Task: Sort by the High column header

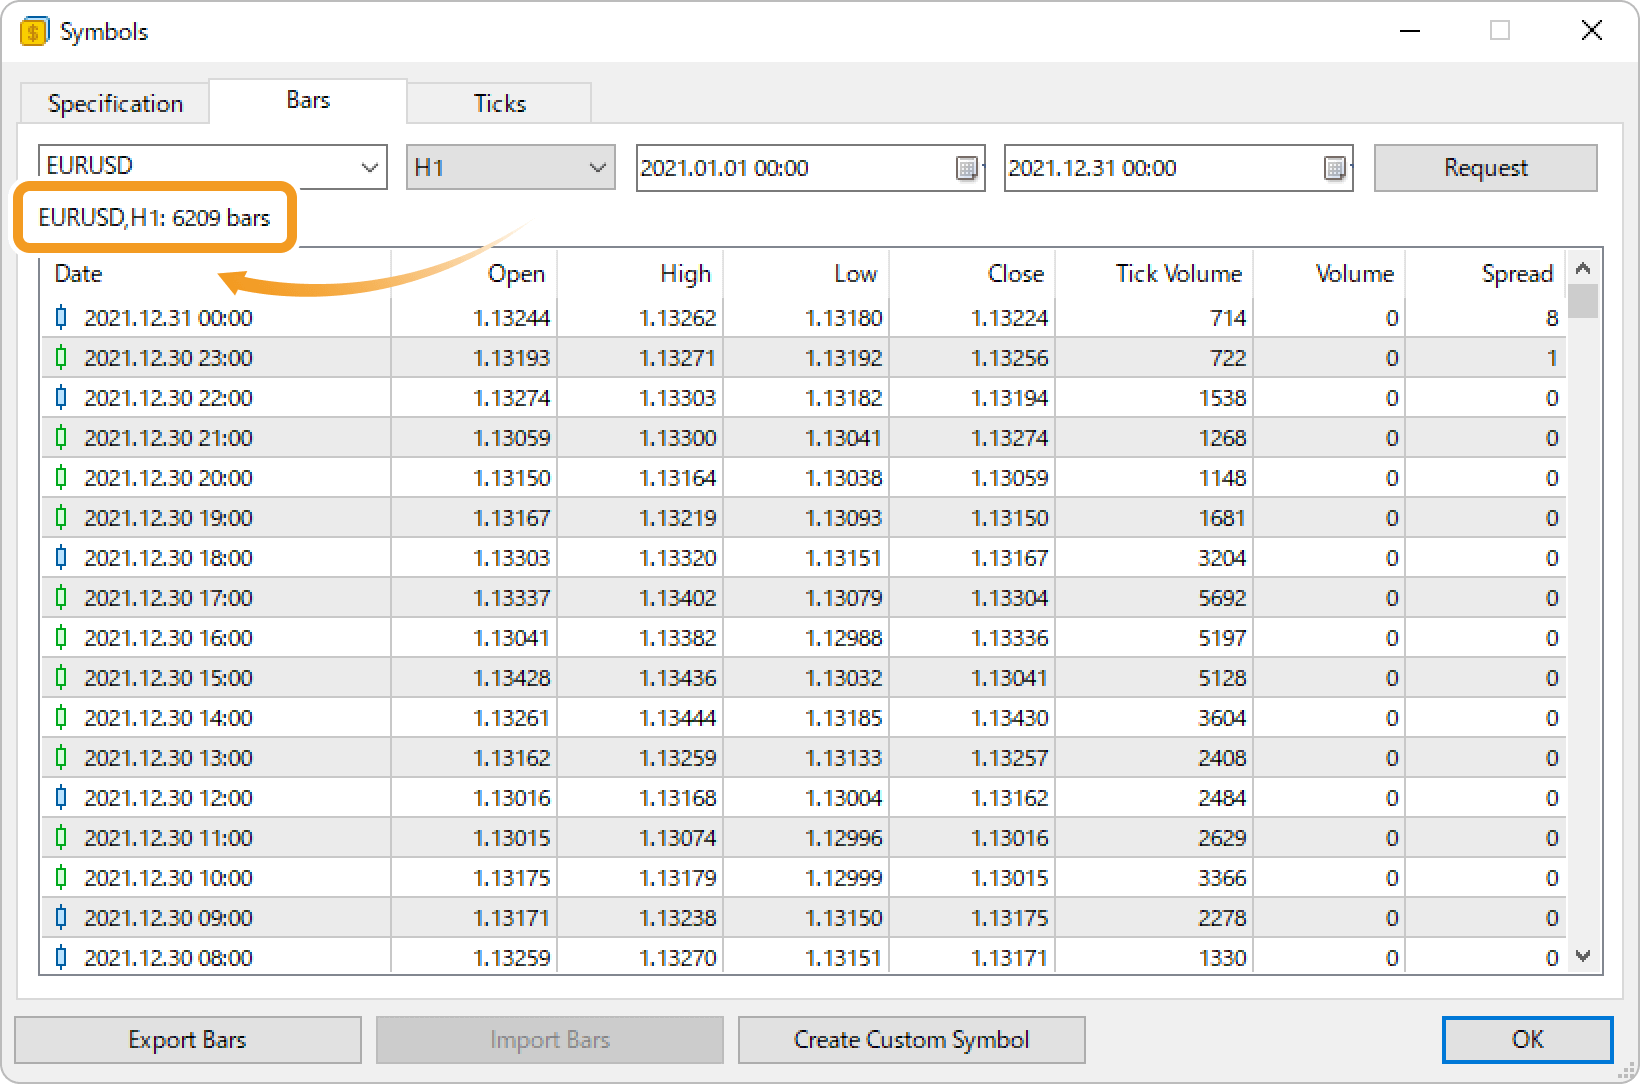Action: pos(640,274)
